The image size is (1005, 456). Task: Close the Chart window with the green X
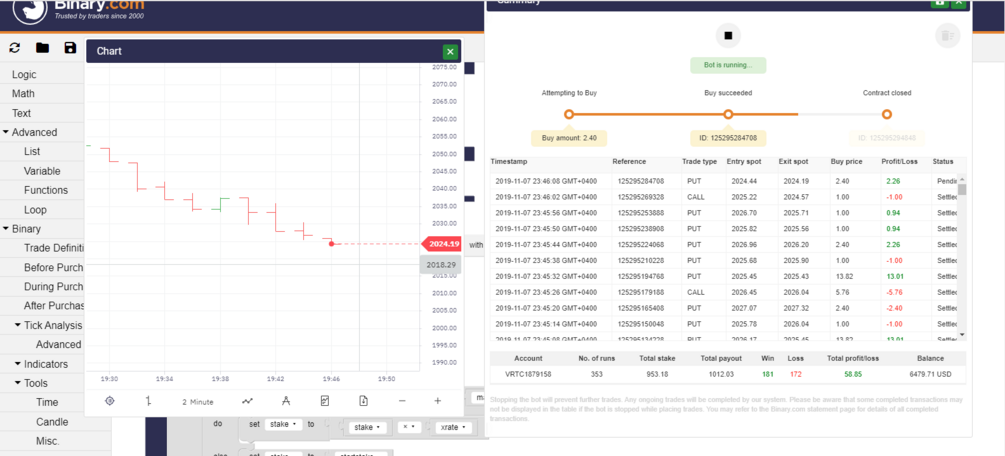[x=450, y=51]
